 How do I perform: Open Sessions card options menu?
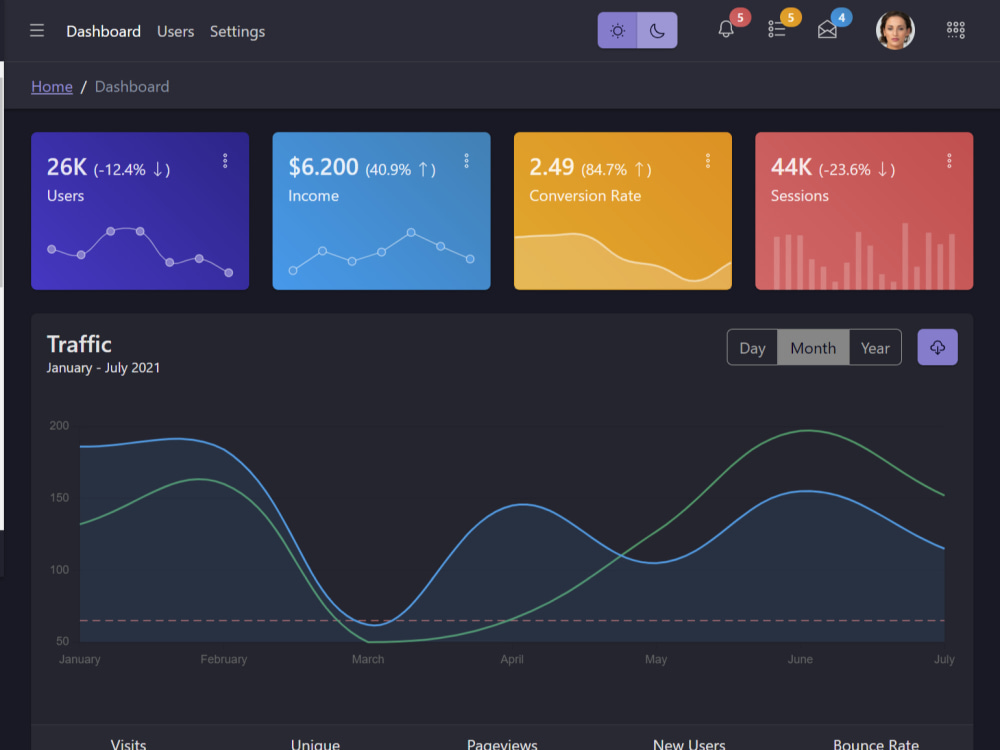pyautogui.click(x=949, y=161)
